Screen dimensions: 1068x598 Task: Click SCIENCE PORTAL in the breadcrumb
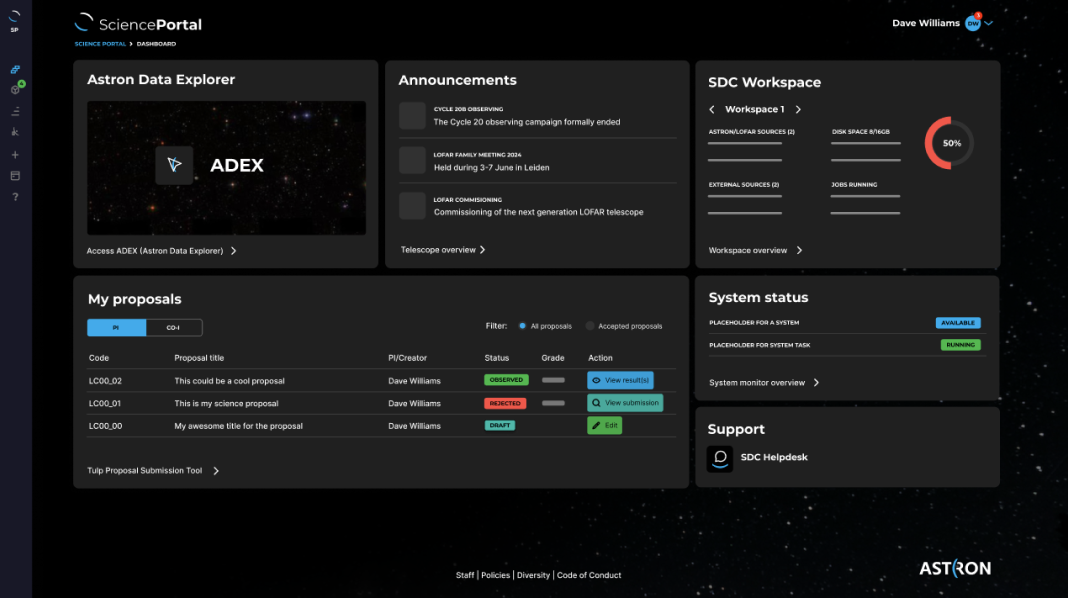pos(100,43)
